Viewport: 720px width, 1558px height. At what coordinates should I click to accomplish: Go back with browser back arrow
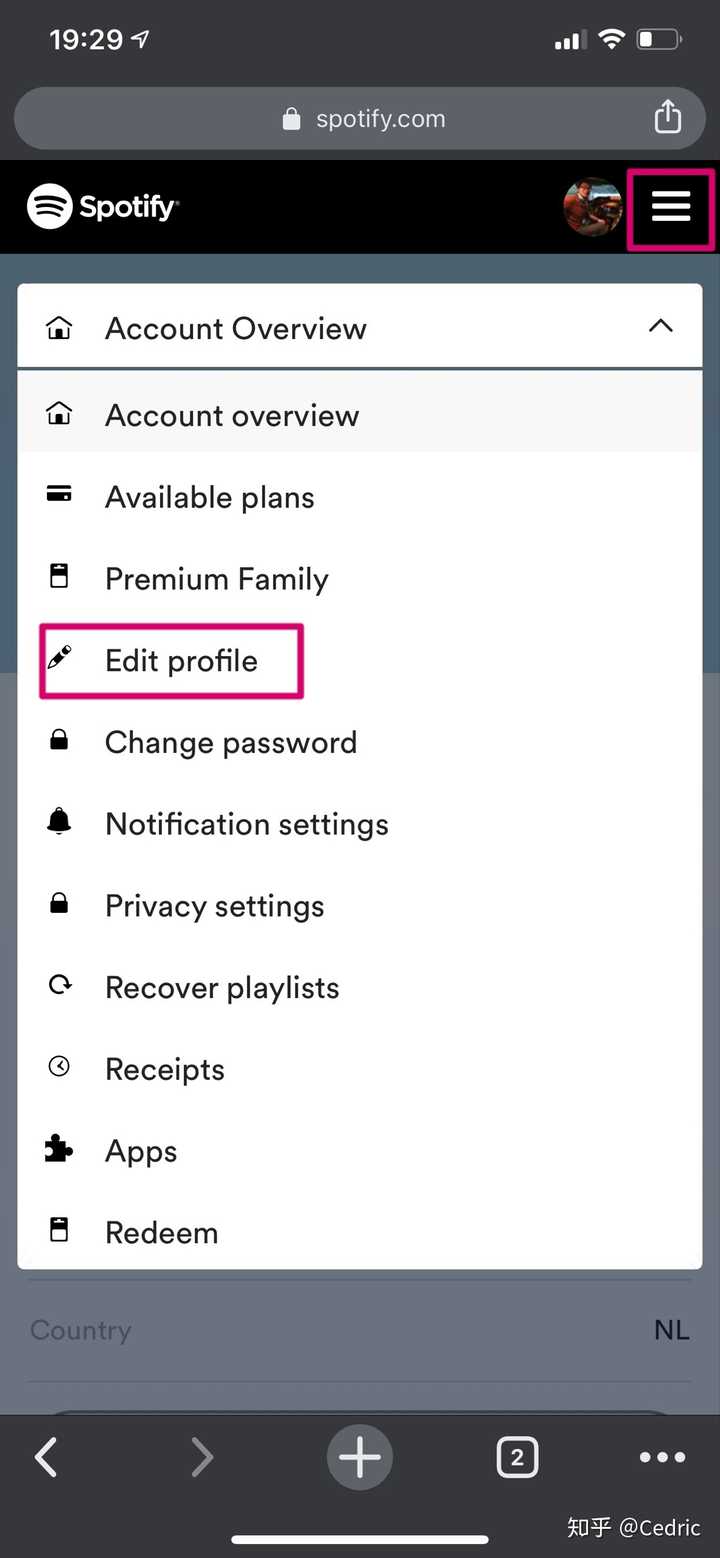tap(46, 1458)
